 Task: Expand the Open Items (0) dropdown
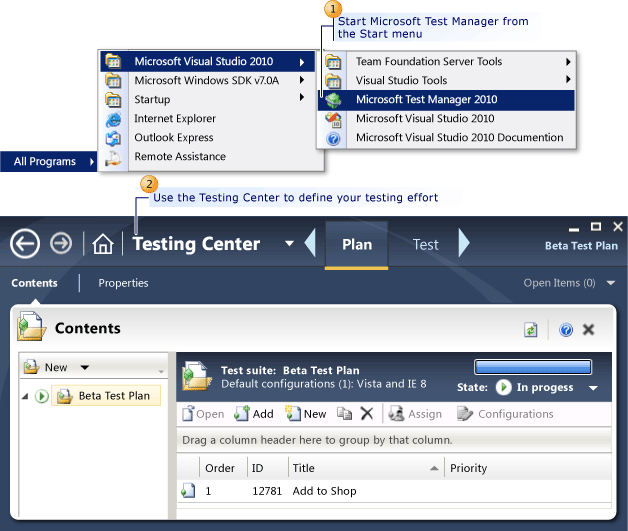tap(610, 283)
